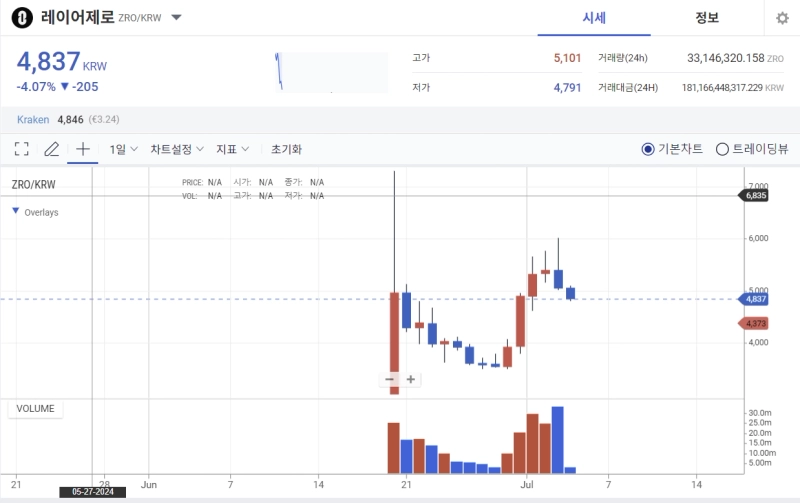Select the 기본차트 radio option
This screenshot has height=503, width=800.
click(648, 149)
